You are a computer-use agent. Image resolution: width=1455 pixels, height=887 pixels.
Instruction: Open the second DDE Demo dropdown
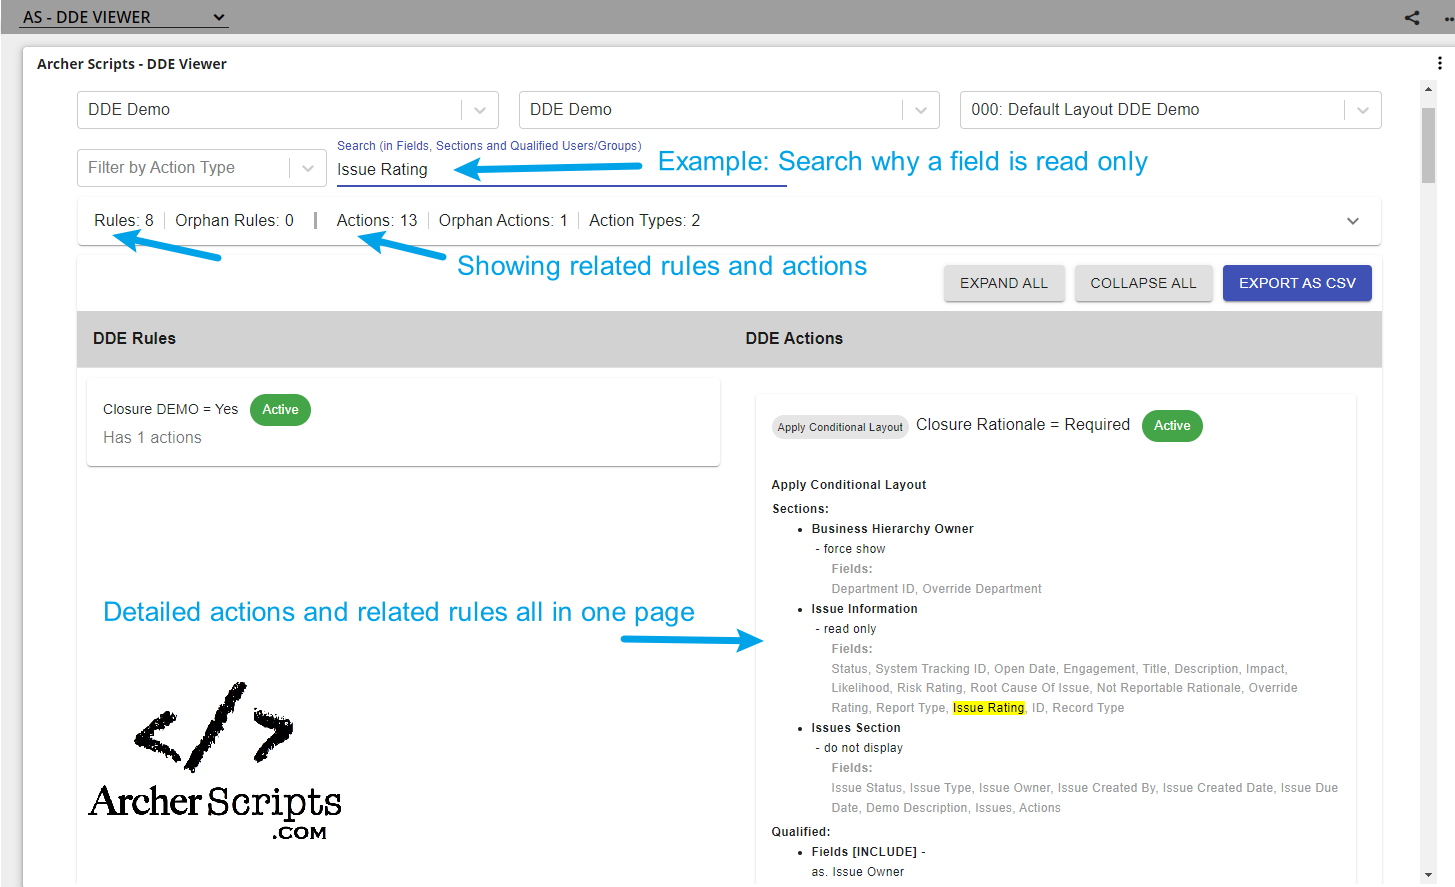(921, 110)
